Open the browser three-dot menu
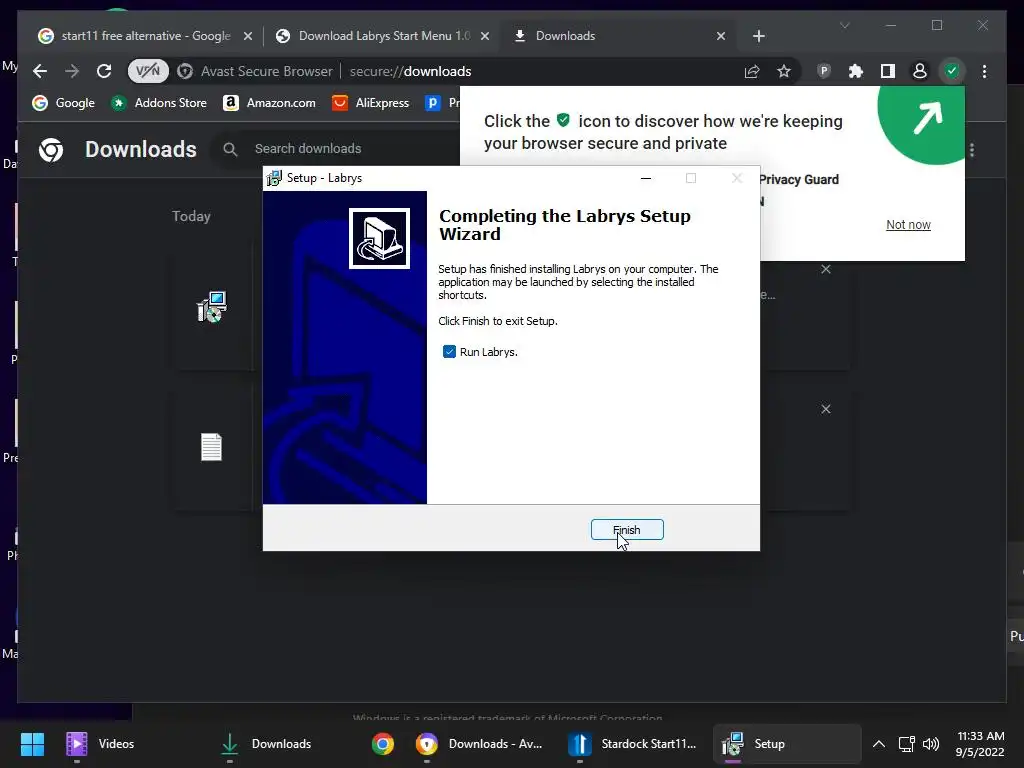 click(x=984, y=71)
